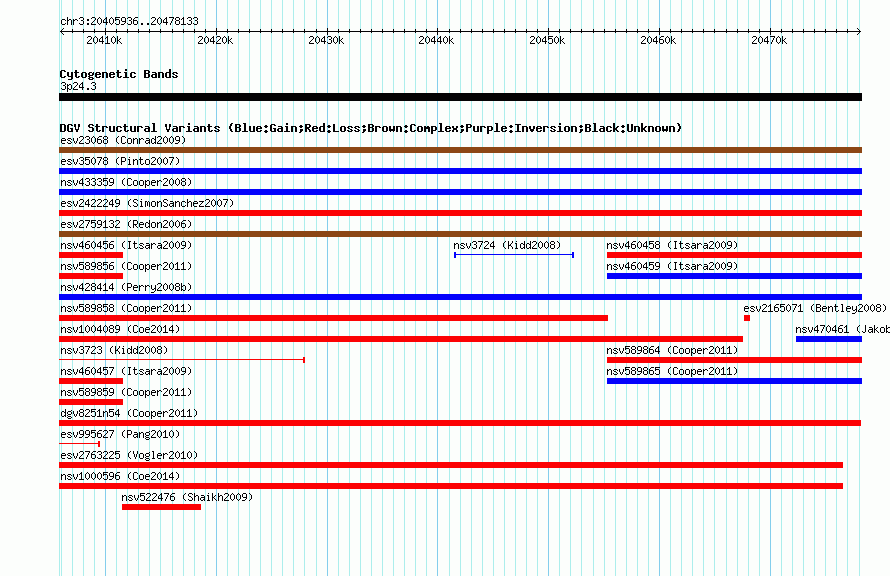Open nsv460458 (Itsara2009) label
Image resolution: width=890 pixels, height=576 pixels.
[x=672, y=245]
